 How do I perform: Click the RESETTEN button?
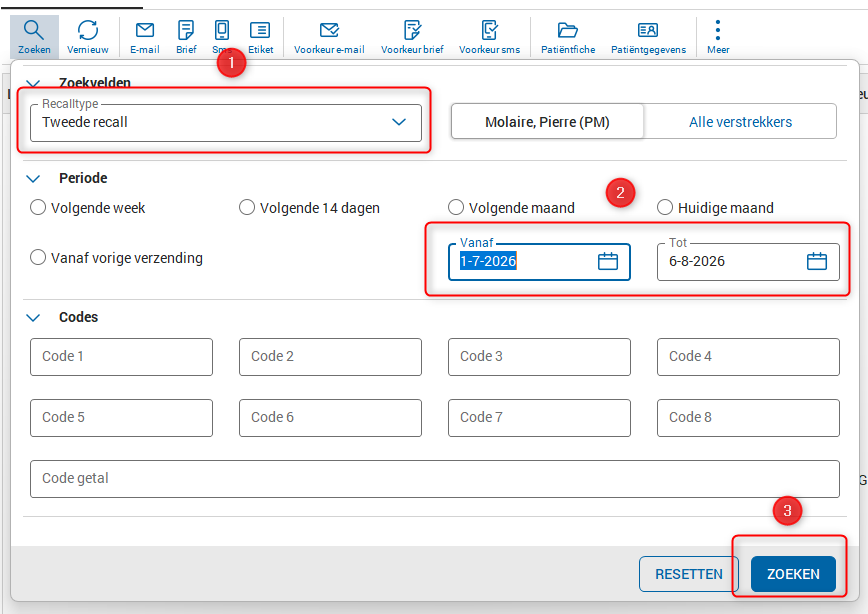point(689,574)
